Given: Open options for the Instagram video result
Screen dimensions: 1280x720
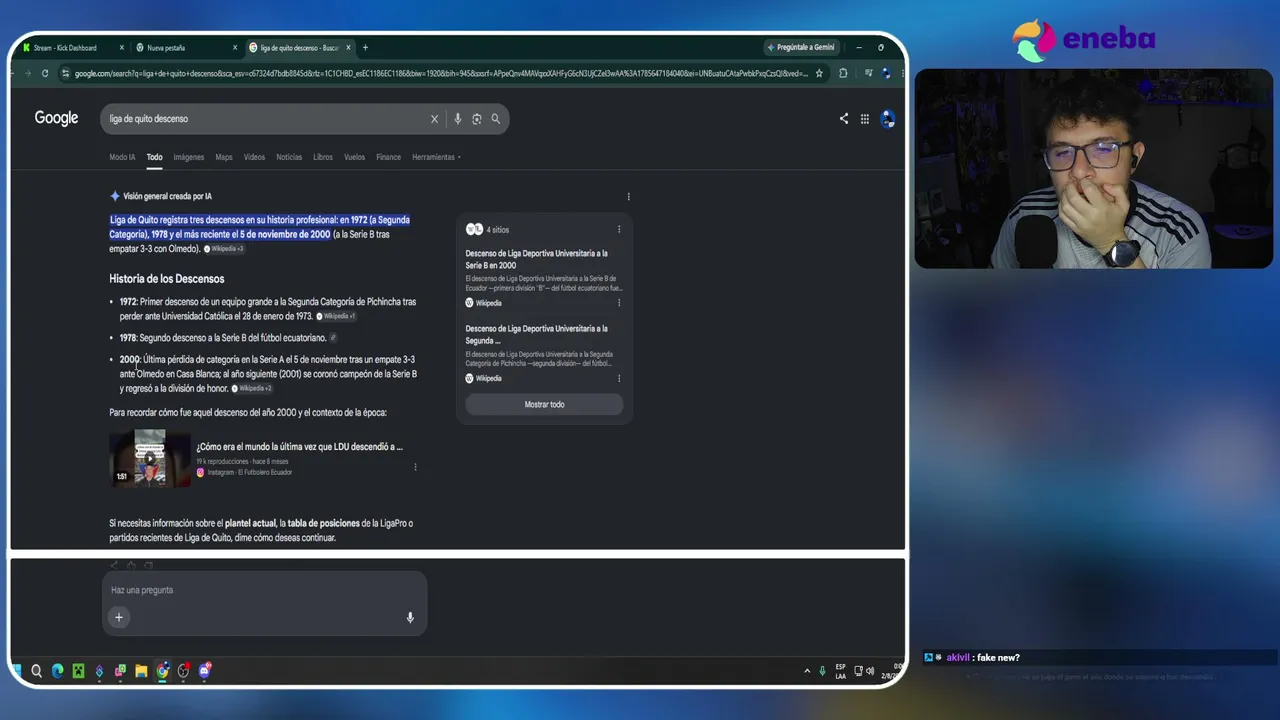Looking at the screenshot, I should click(x=415, y=467).
